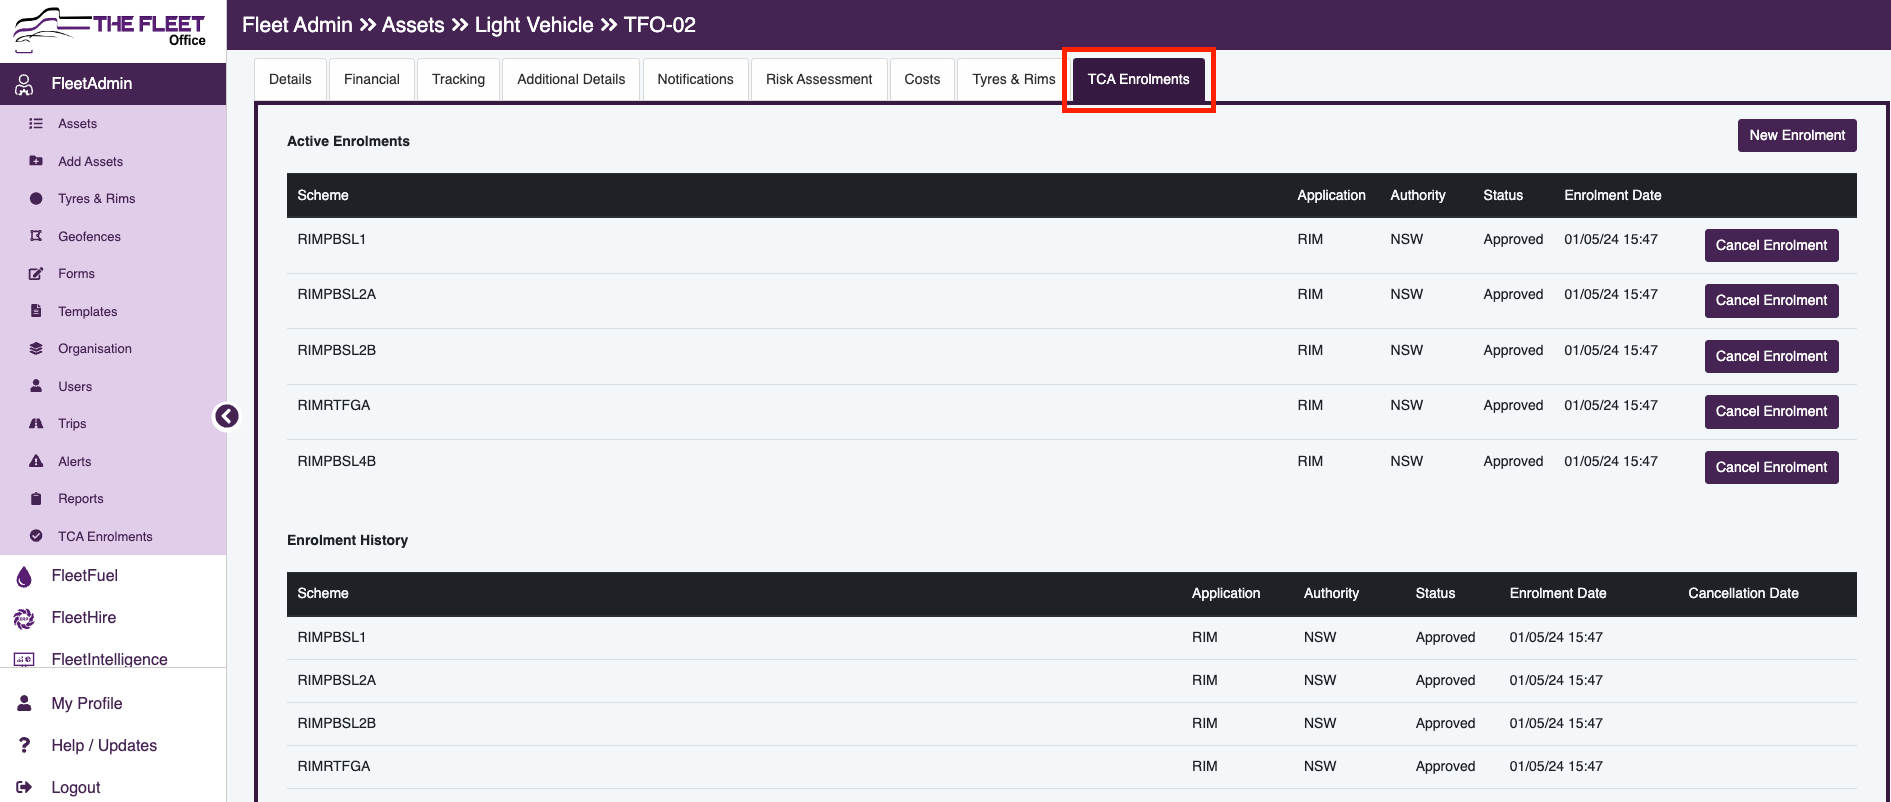This screenshot has width=1891, height=802.
Task: Cancel enrolment for RIMPBSL4B
Action: pos(1771,467)
